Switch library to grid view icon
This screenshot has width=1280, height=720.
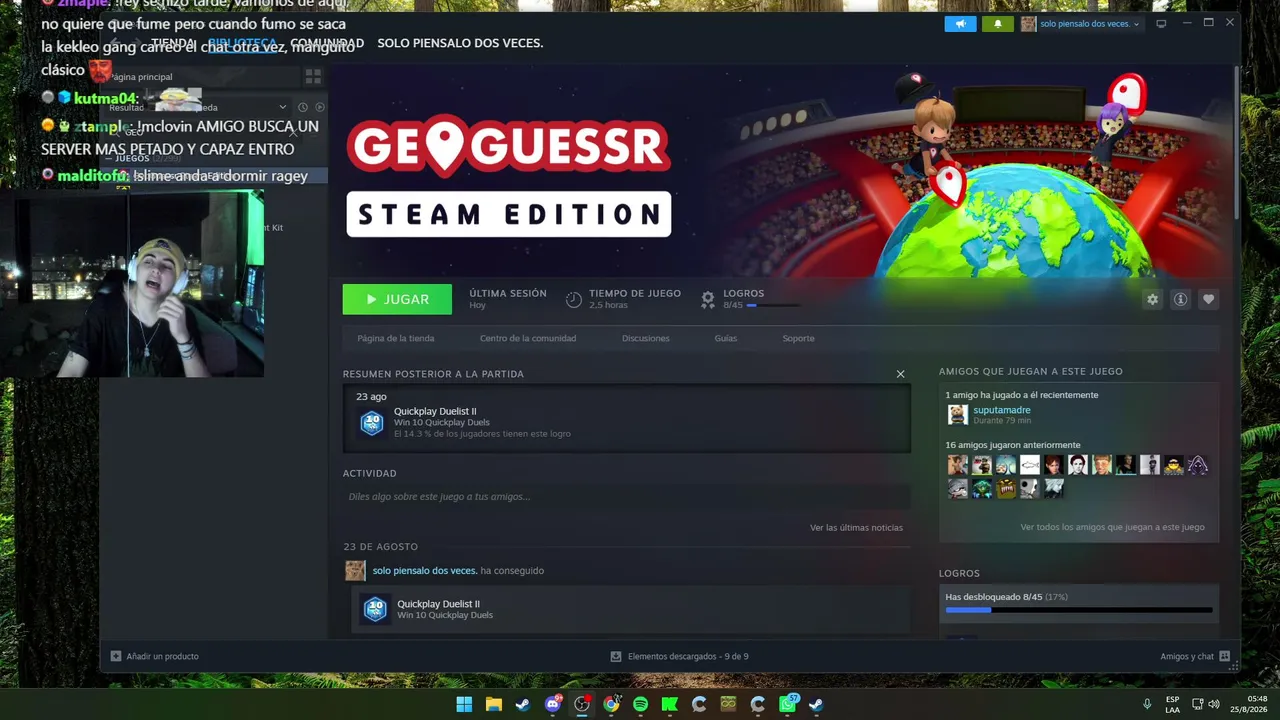[x=313, y=76]
